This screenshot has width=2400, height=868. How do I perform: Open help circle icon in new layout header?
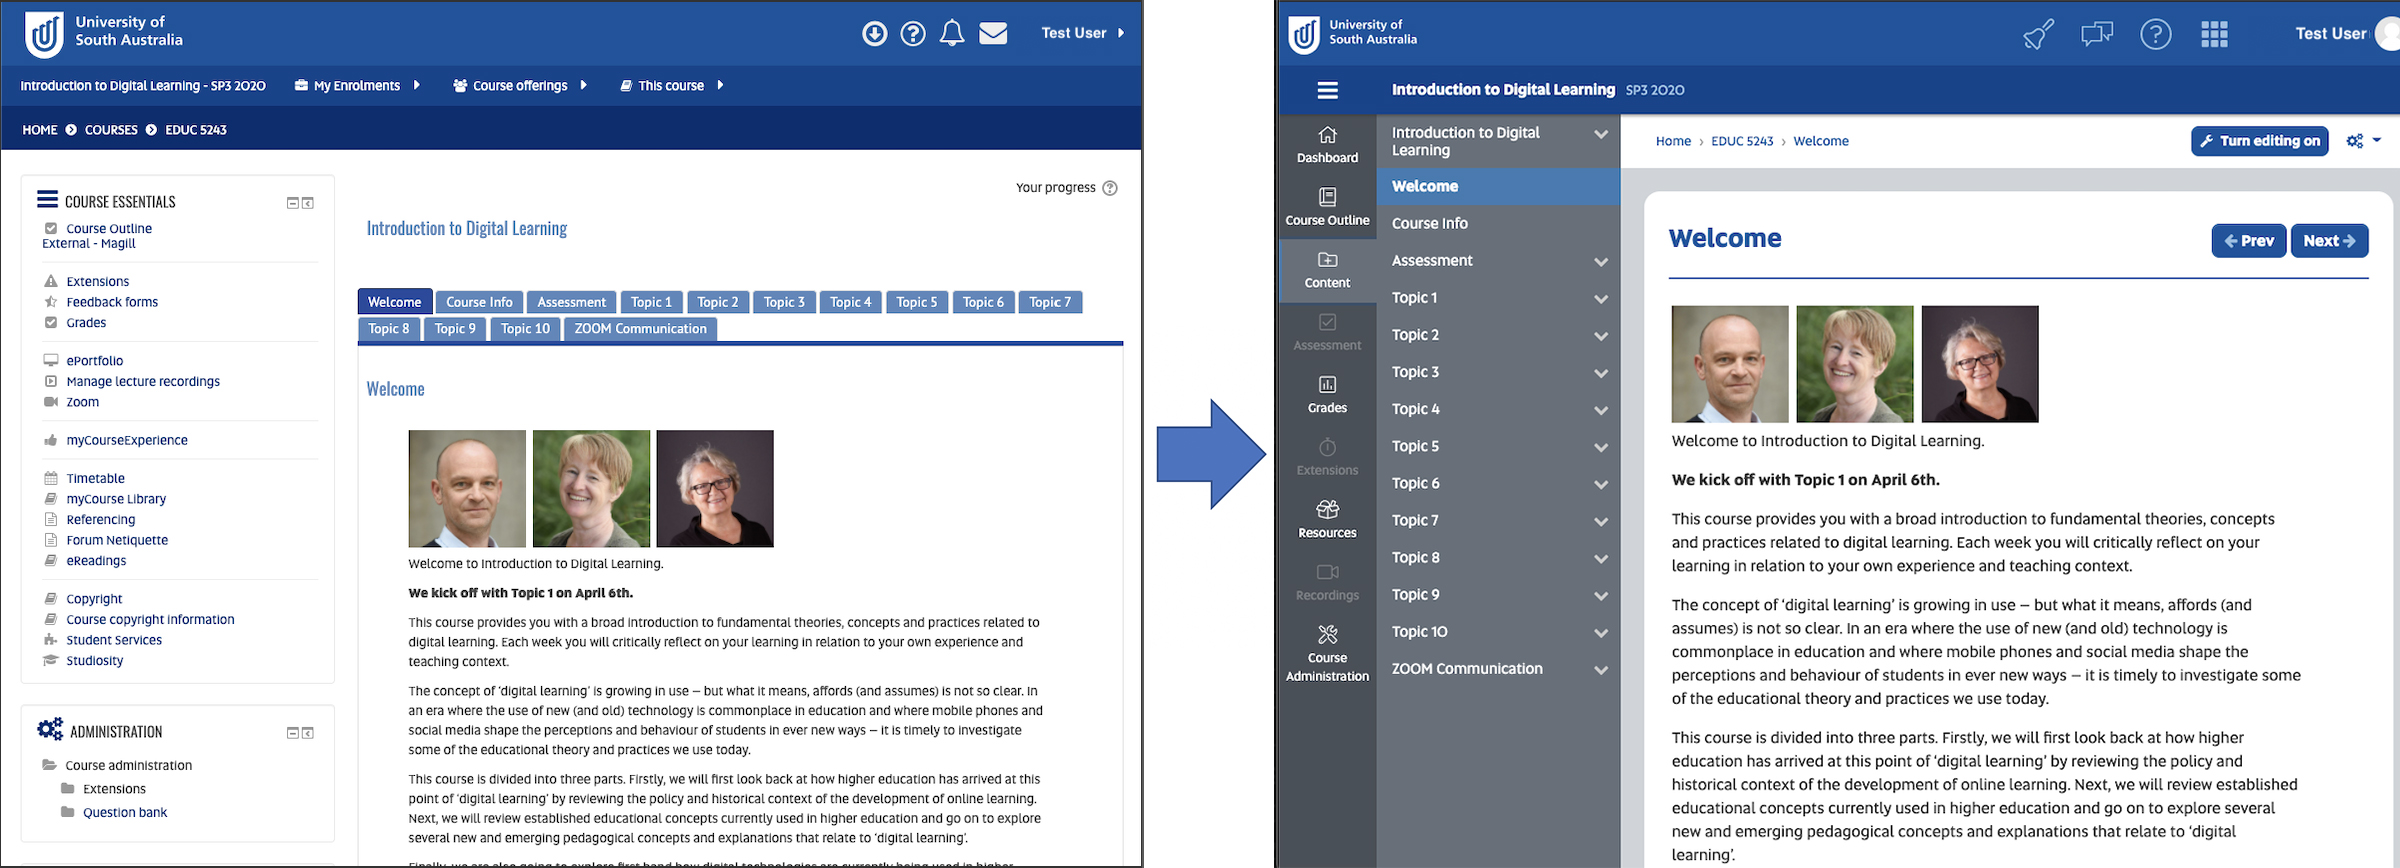click(x=2155, y=34)
